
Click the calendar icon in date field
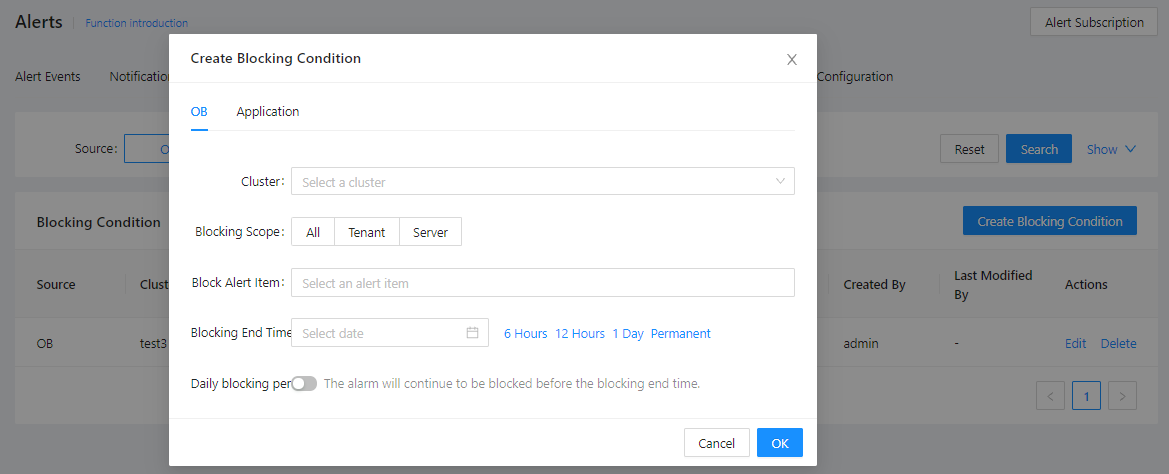[x=472, y=333]
